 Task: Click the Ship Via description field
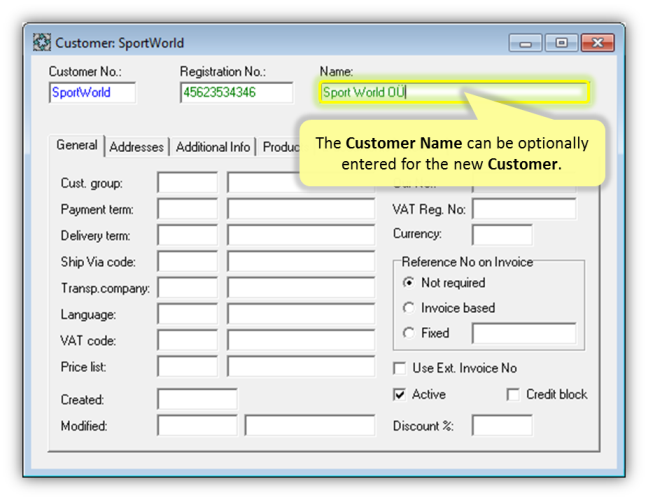301,261
